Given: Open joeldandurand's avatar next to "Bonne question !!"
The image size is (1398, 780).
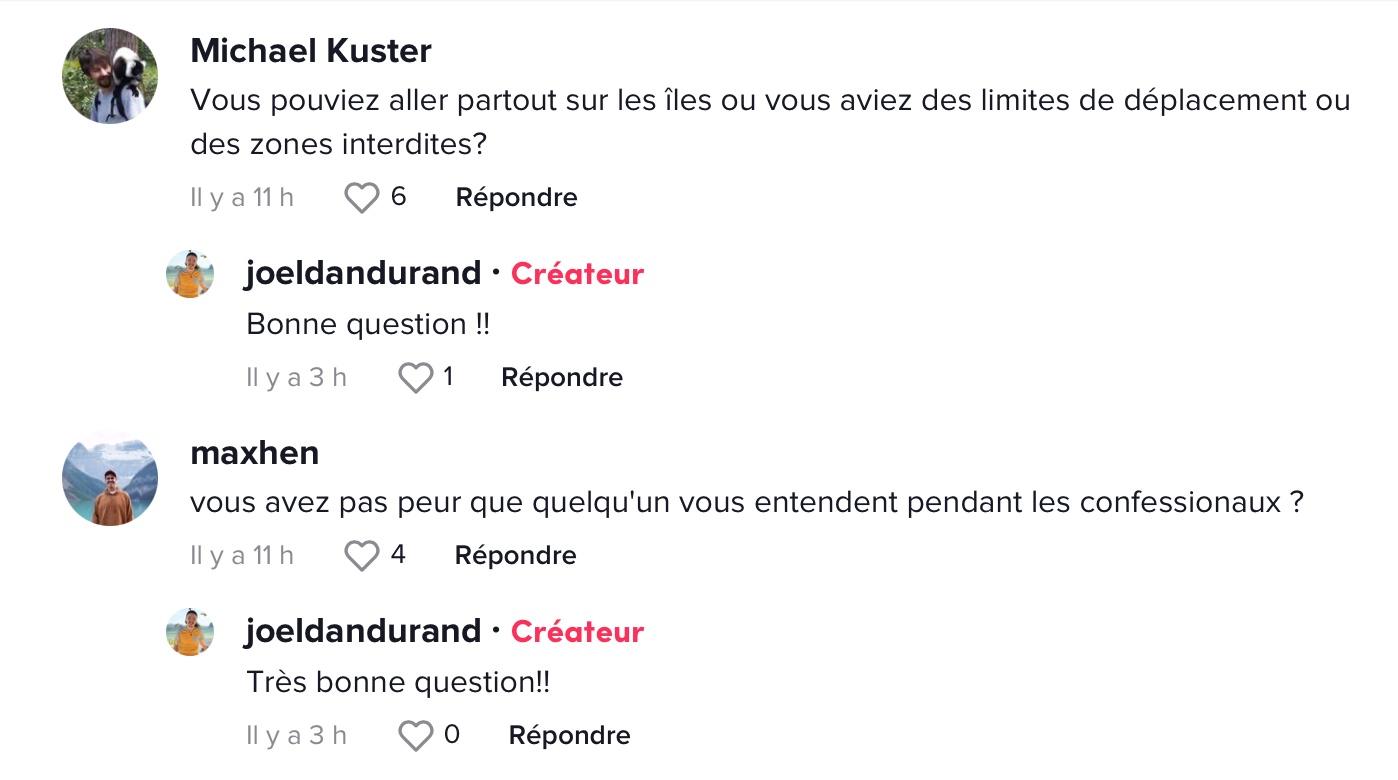Looking at the screenshot, I should coord(190,274).
